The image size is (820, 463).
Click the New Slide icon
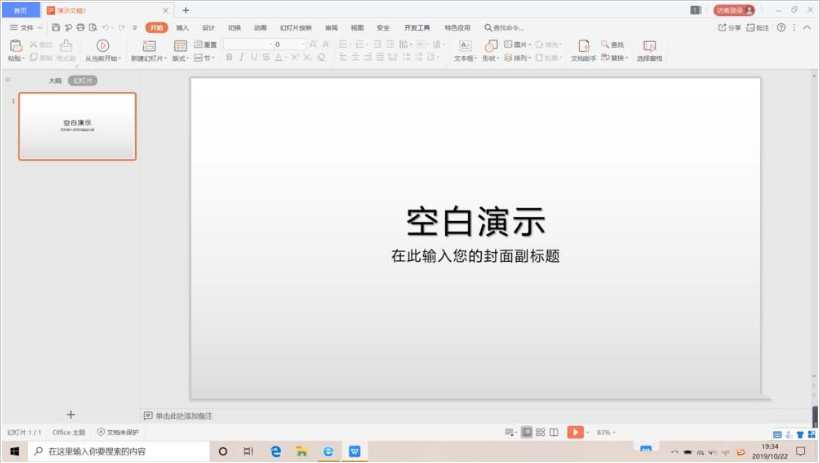coord(149,46)
